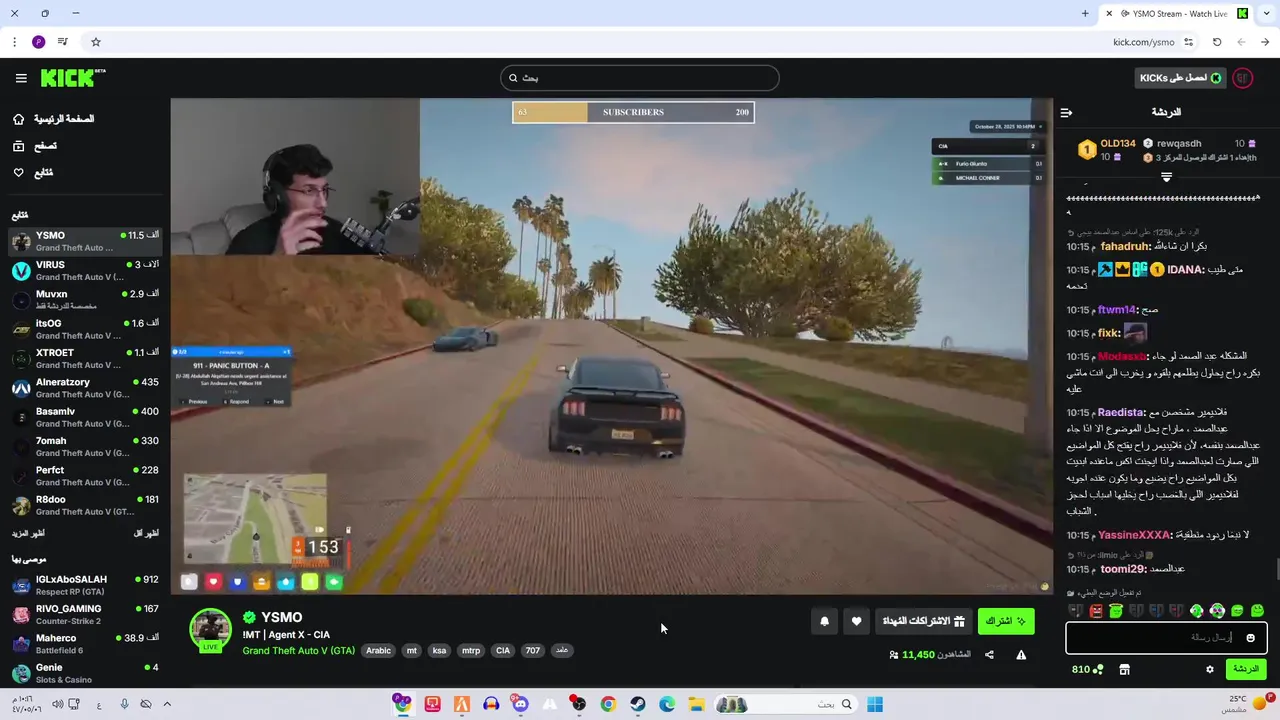Viewport: 1280px width, 720px height.
Task: Select Basamlv in the followed list
Action: click(x=85, y=417)
